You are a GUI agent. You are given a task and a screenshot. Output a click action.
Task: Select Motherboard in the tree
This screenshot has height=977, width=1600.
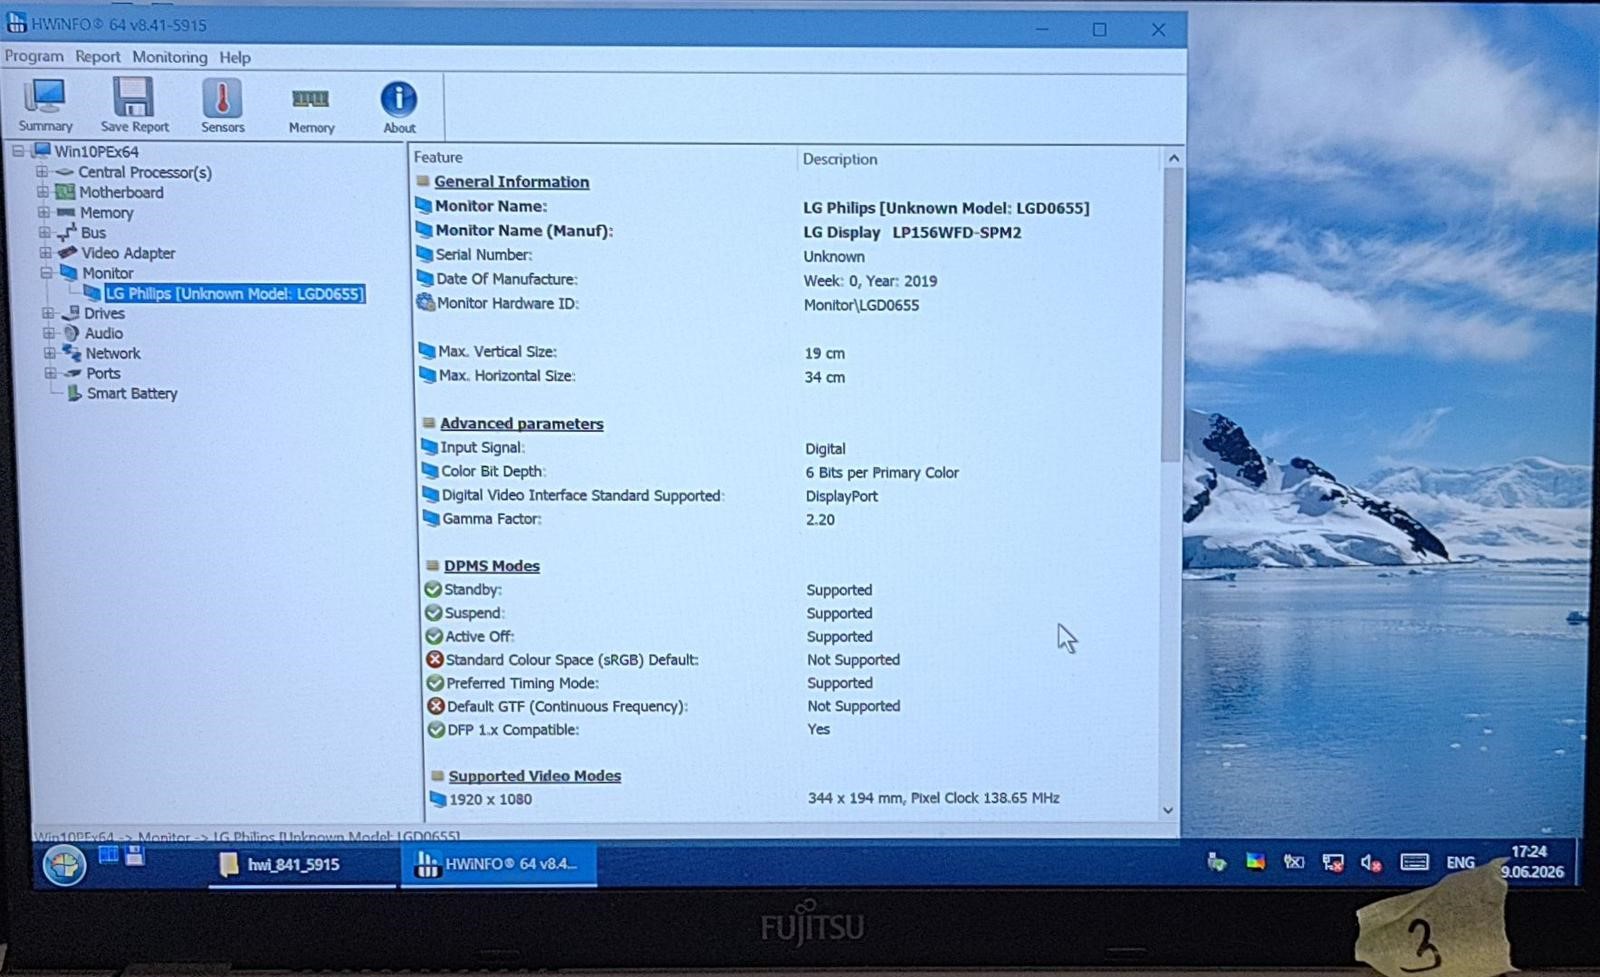point(121,192)
